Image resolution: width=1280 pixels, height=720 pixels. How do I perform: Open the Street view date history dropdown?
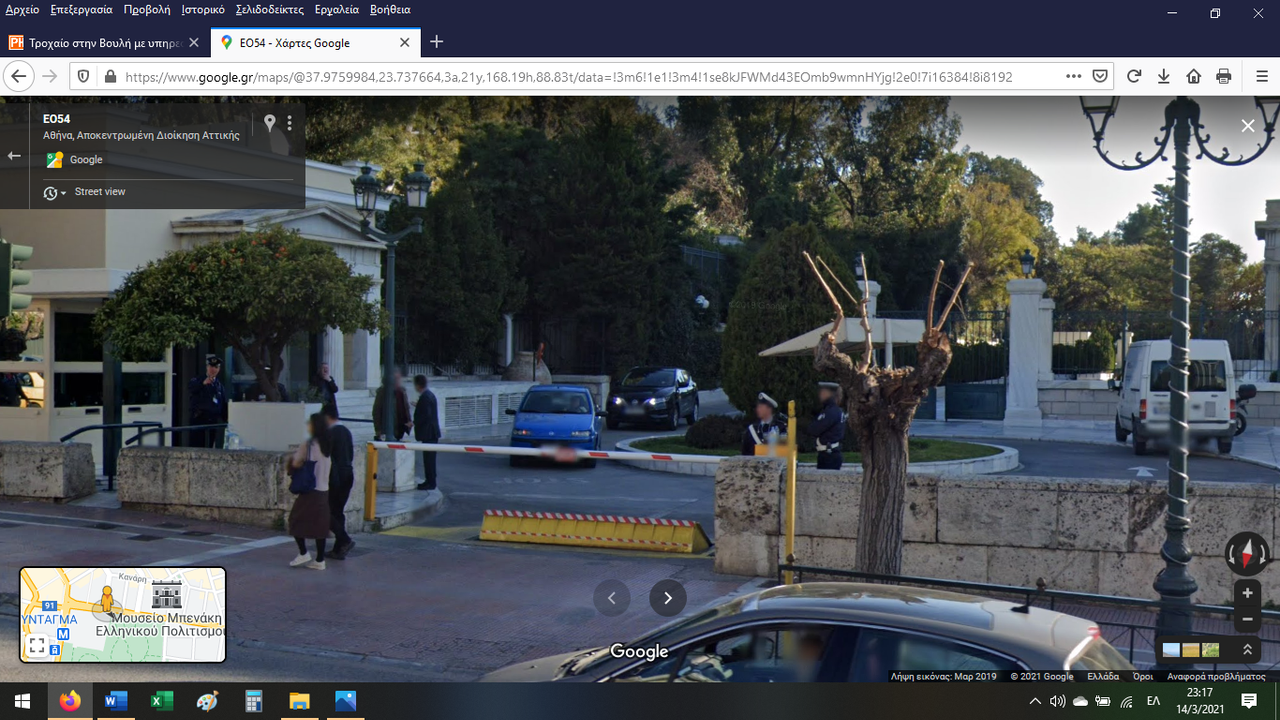[55, 193]
